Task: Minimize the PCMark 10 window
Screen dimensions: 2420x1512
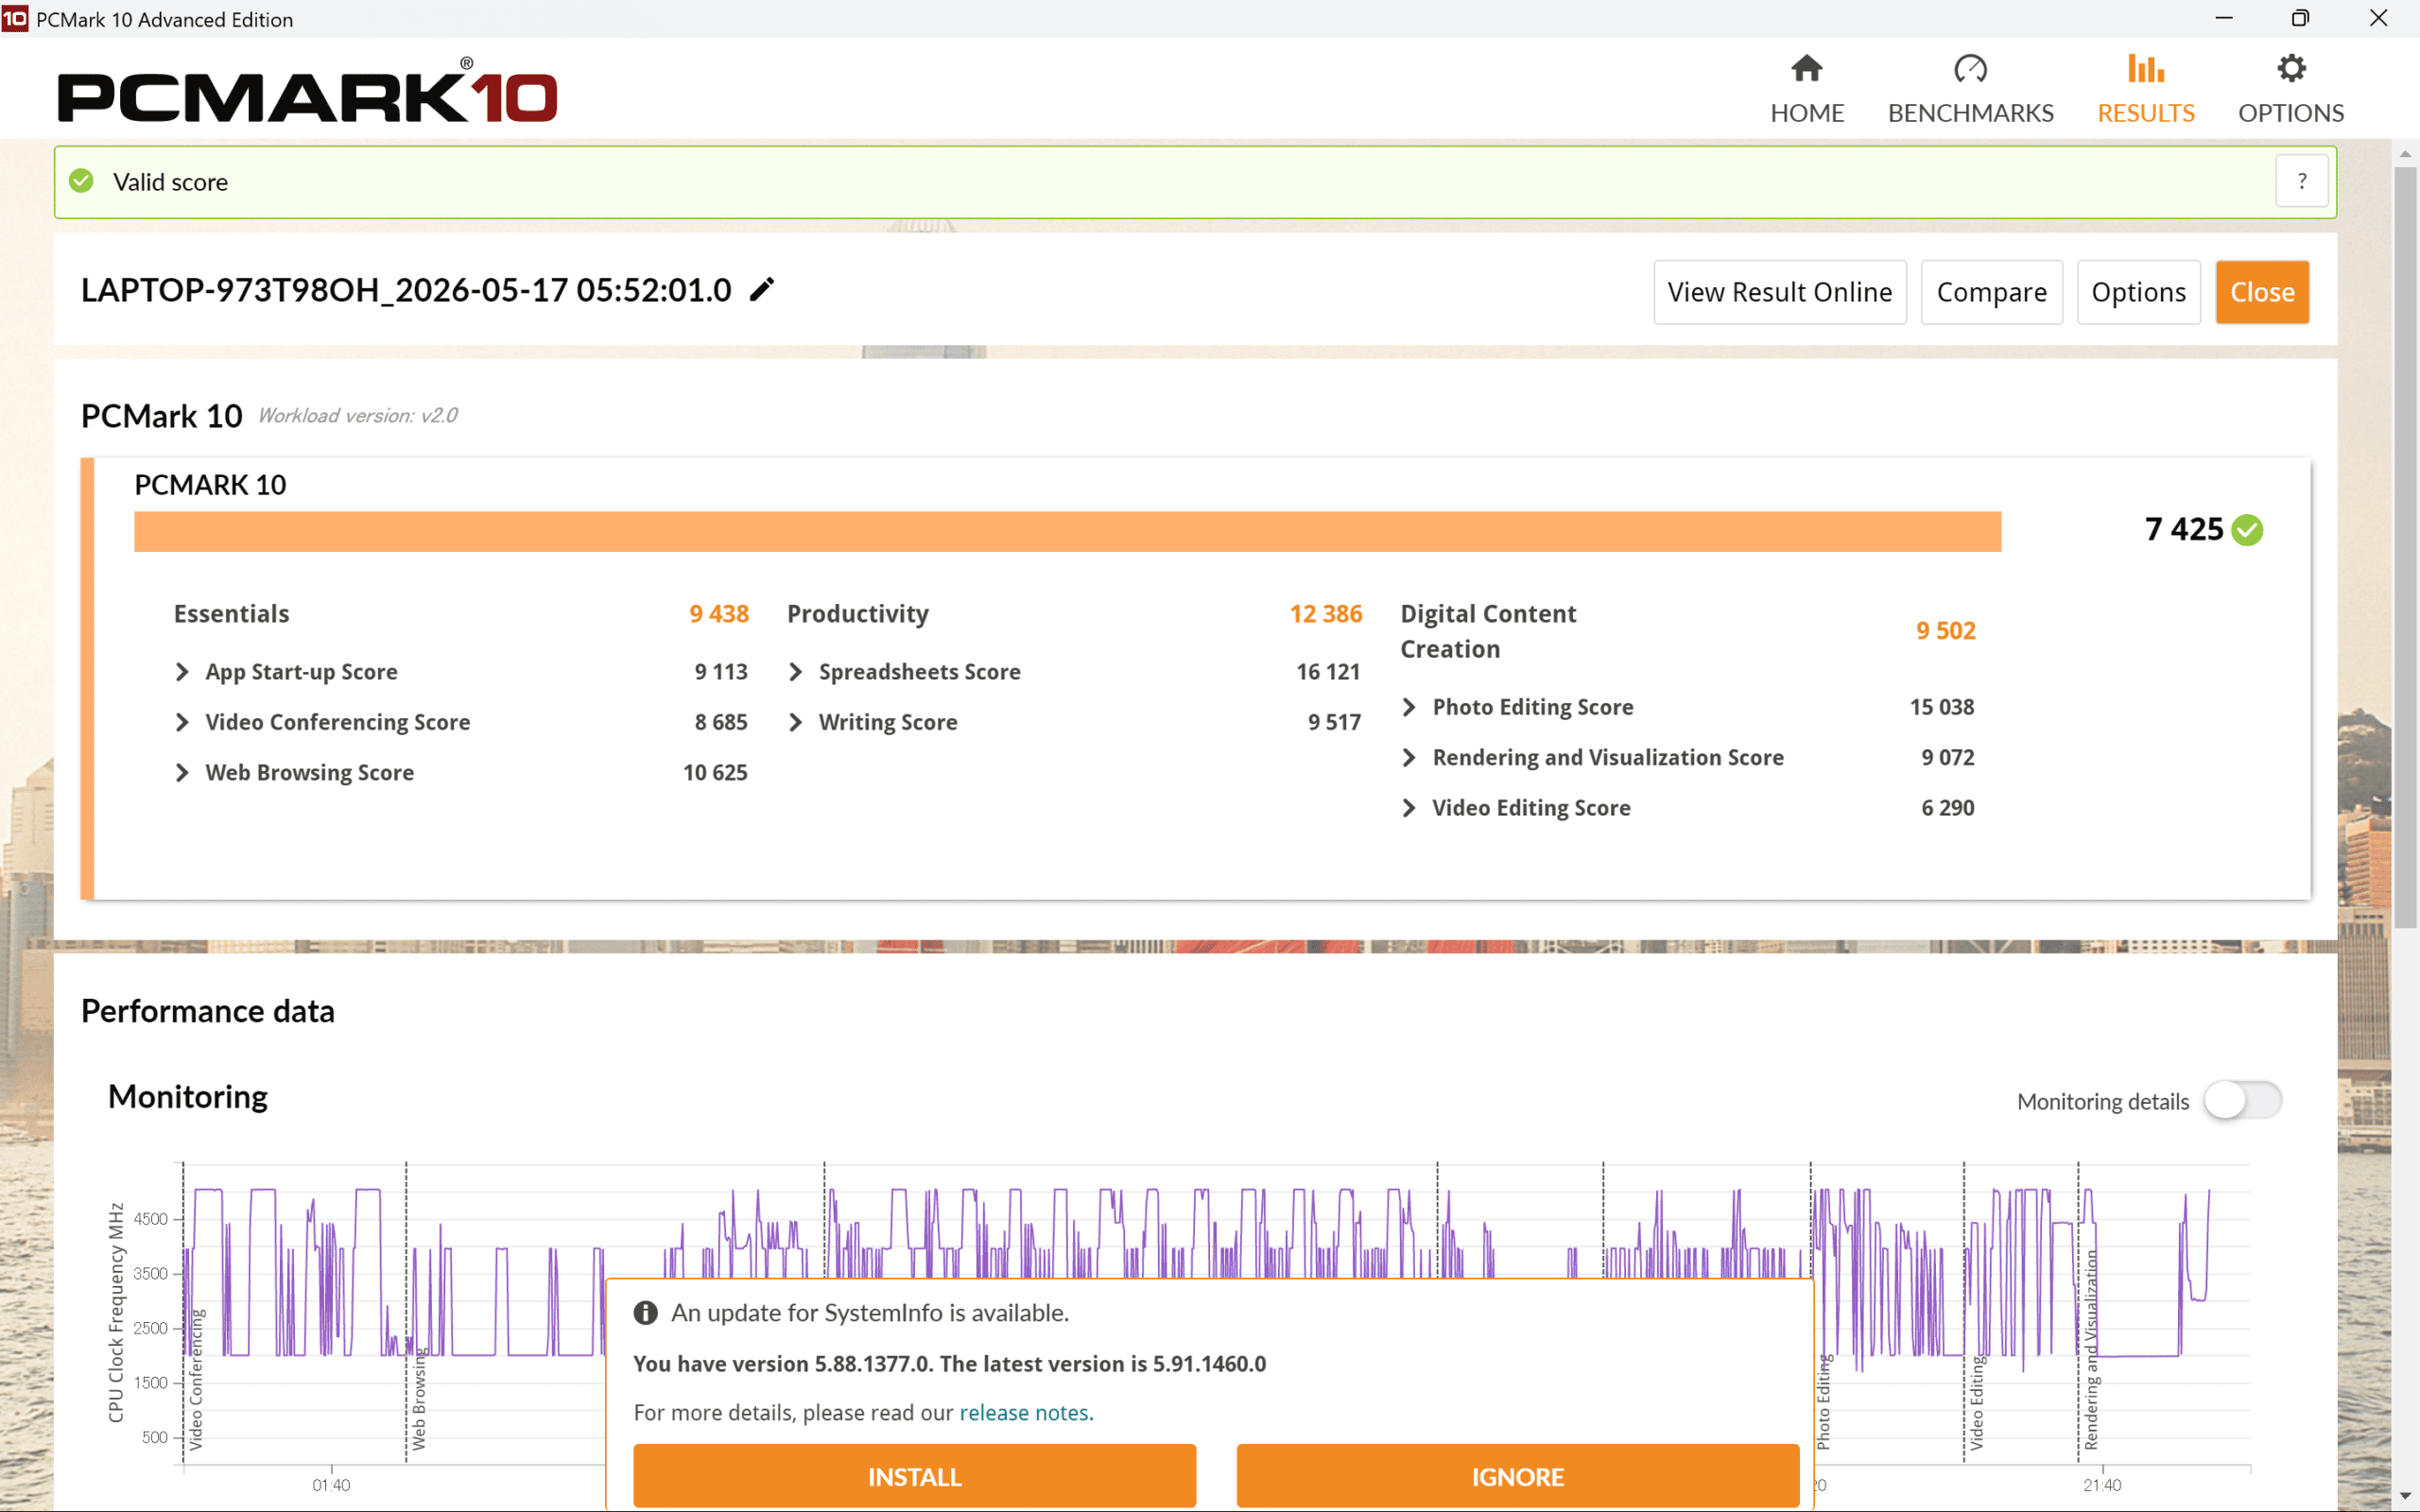Action: click(2224, 19)
